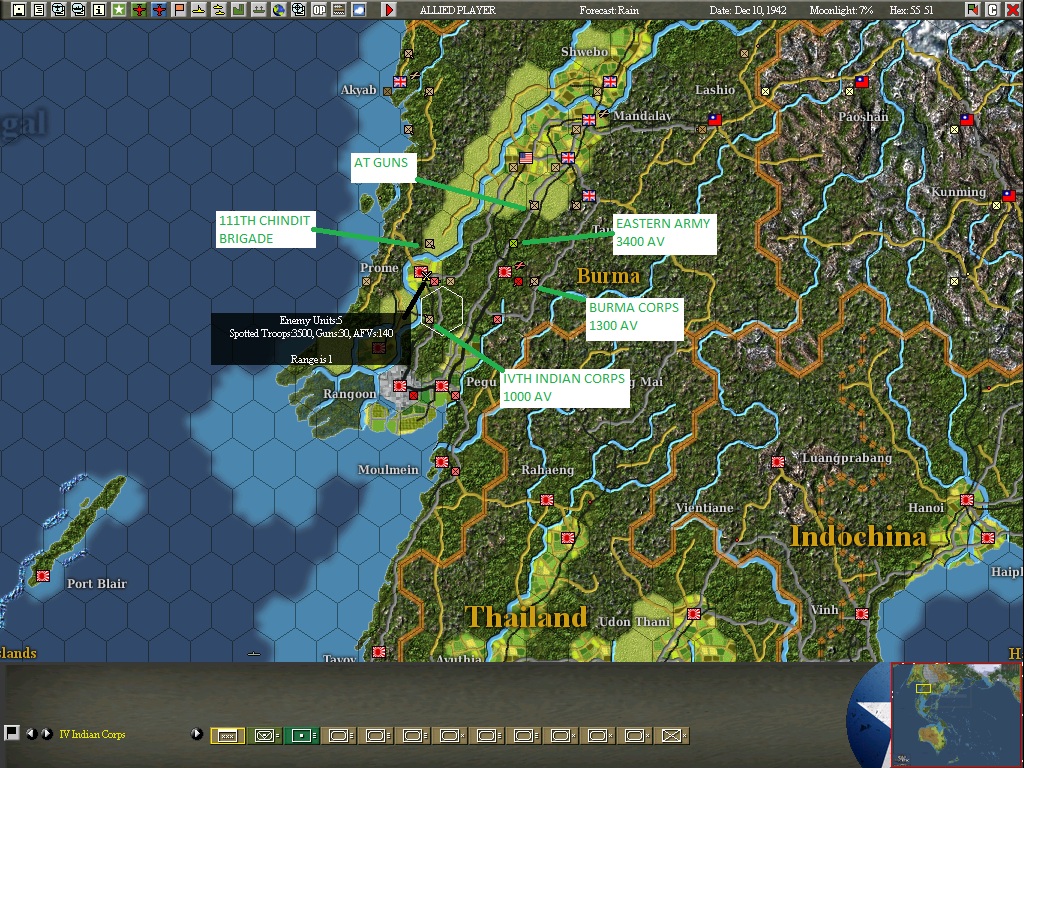Click the green and red flags icon
Screen dimensions: 1061x898
pos(972,9)
